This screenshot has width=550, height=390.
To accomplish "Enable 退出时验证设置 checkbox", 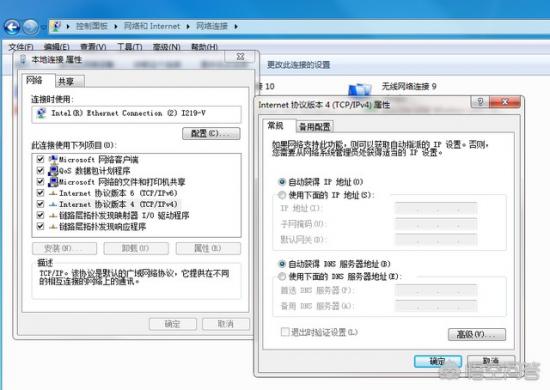I will (x=285, y=332).
